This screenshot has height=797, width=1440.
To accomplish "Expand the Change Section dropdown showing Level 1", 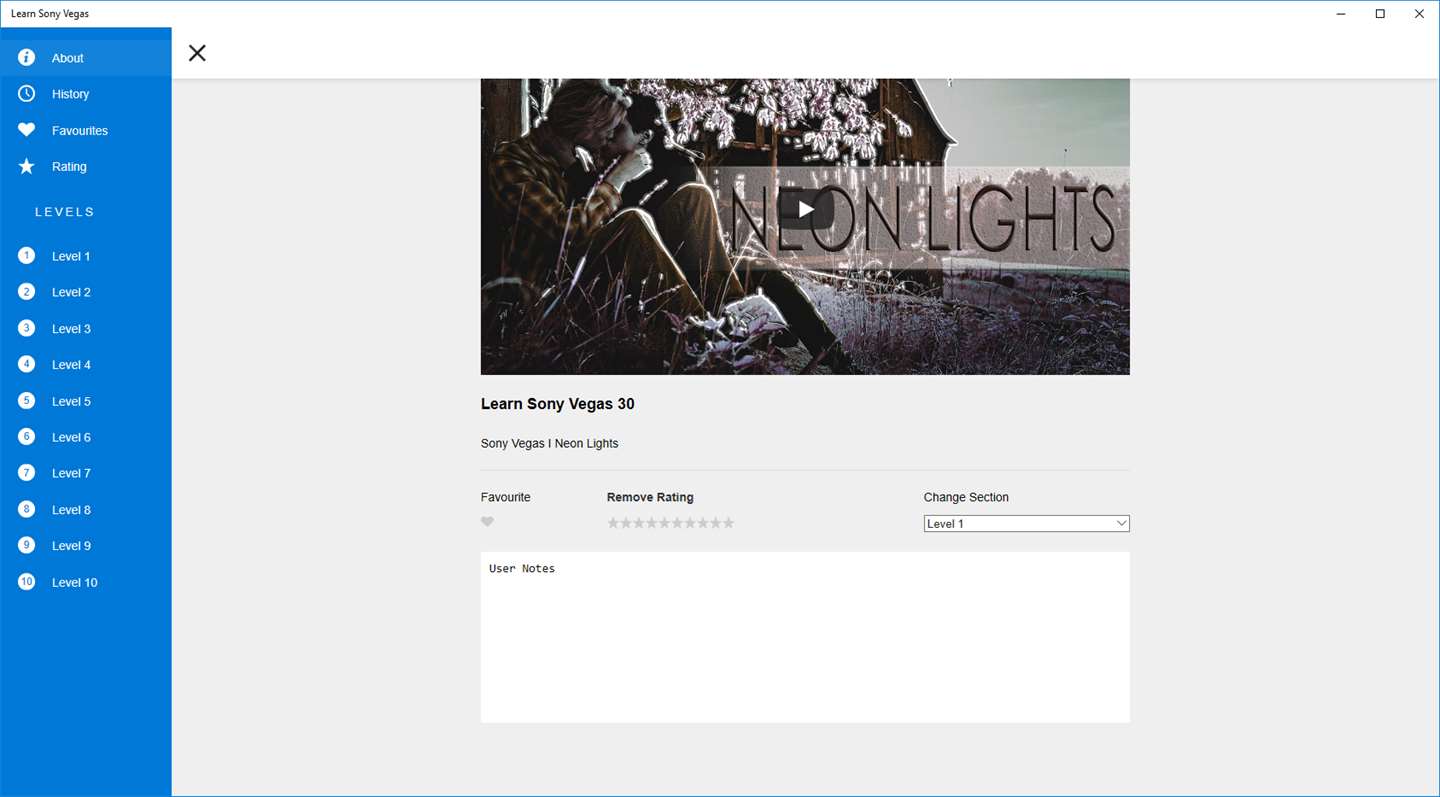I will pyautogui.click(x=1026, y=524).
